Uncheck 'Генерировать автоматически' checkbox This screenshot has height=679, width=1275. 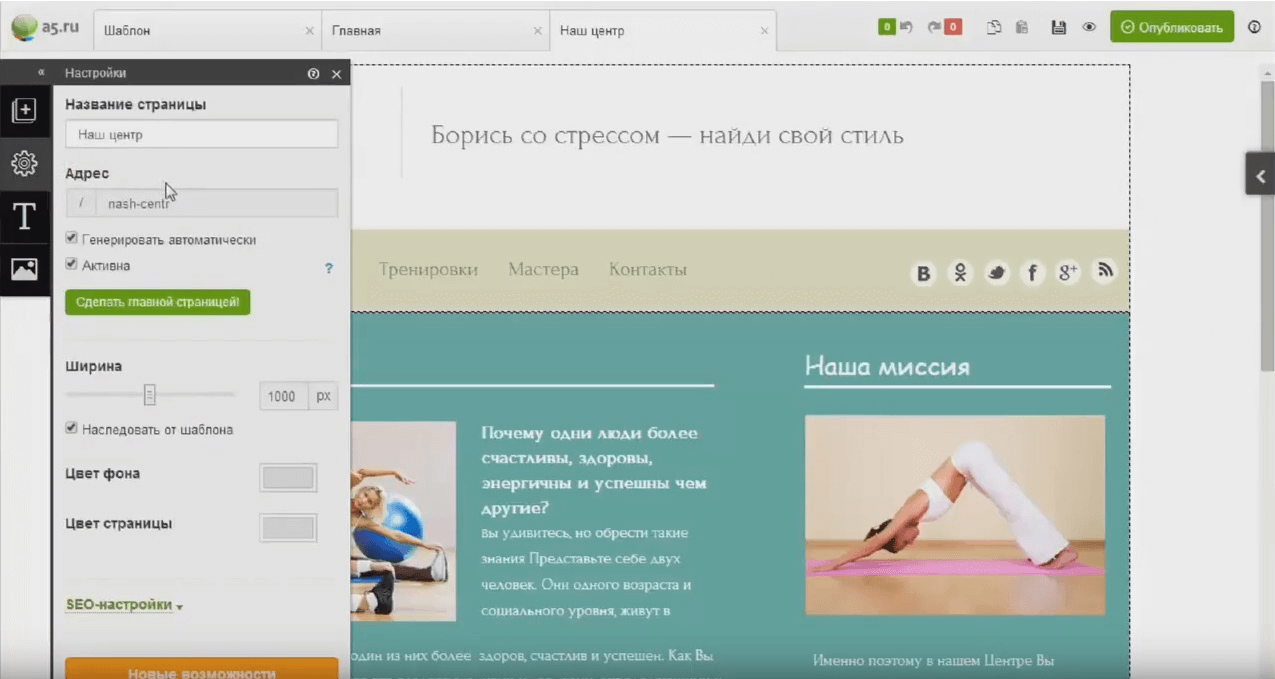72,239
